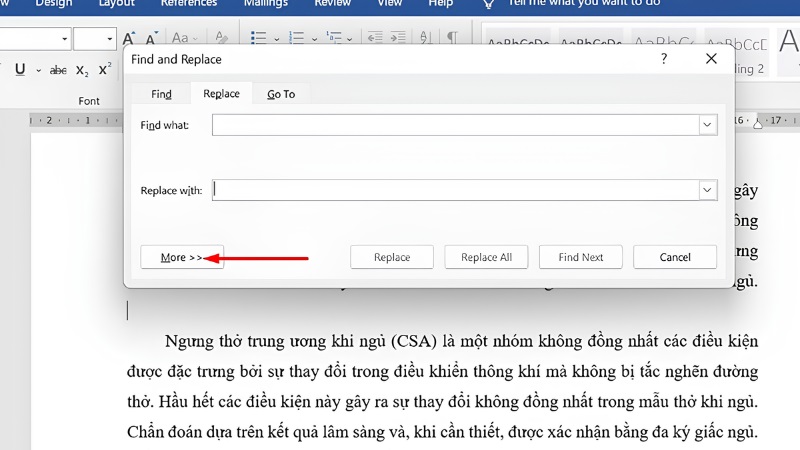This screenshot has height=450, width=800.
Task: Click text 'Ngưng thở trung ương' in document
Action: [x=245, y=341]
